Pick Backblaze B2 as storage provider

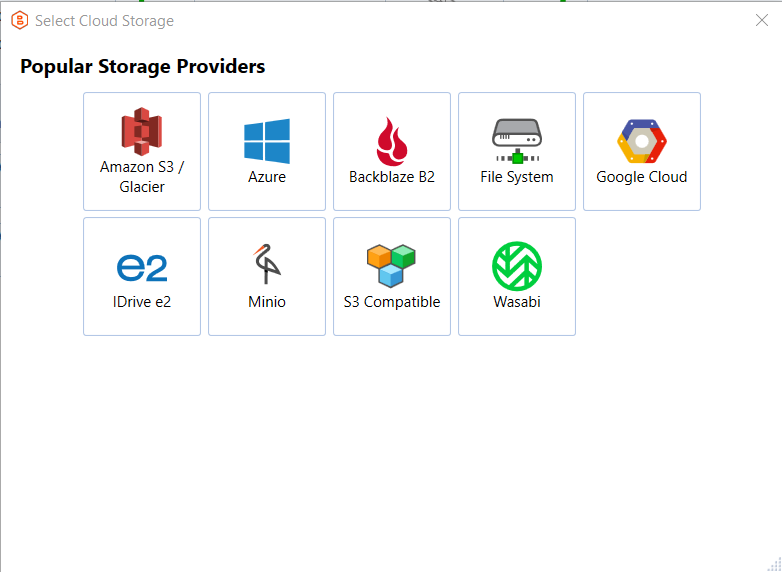[x=392, y=152]
